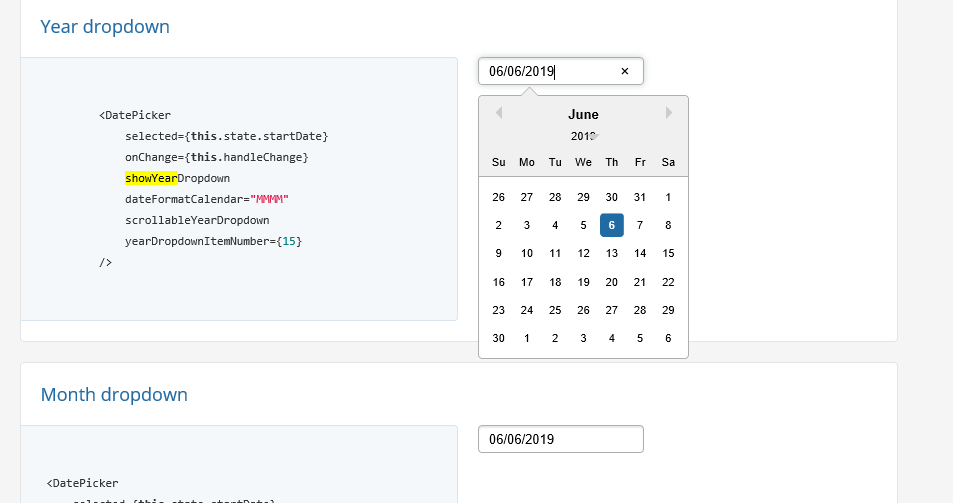Select May 30 in first row

(x=611, y=197)
